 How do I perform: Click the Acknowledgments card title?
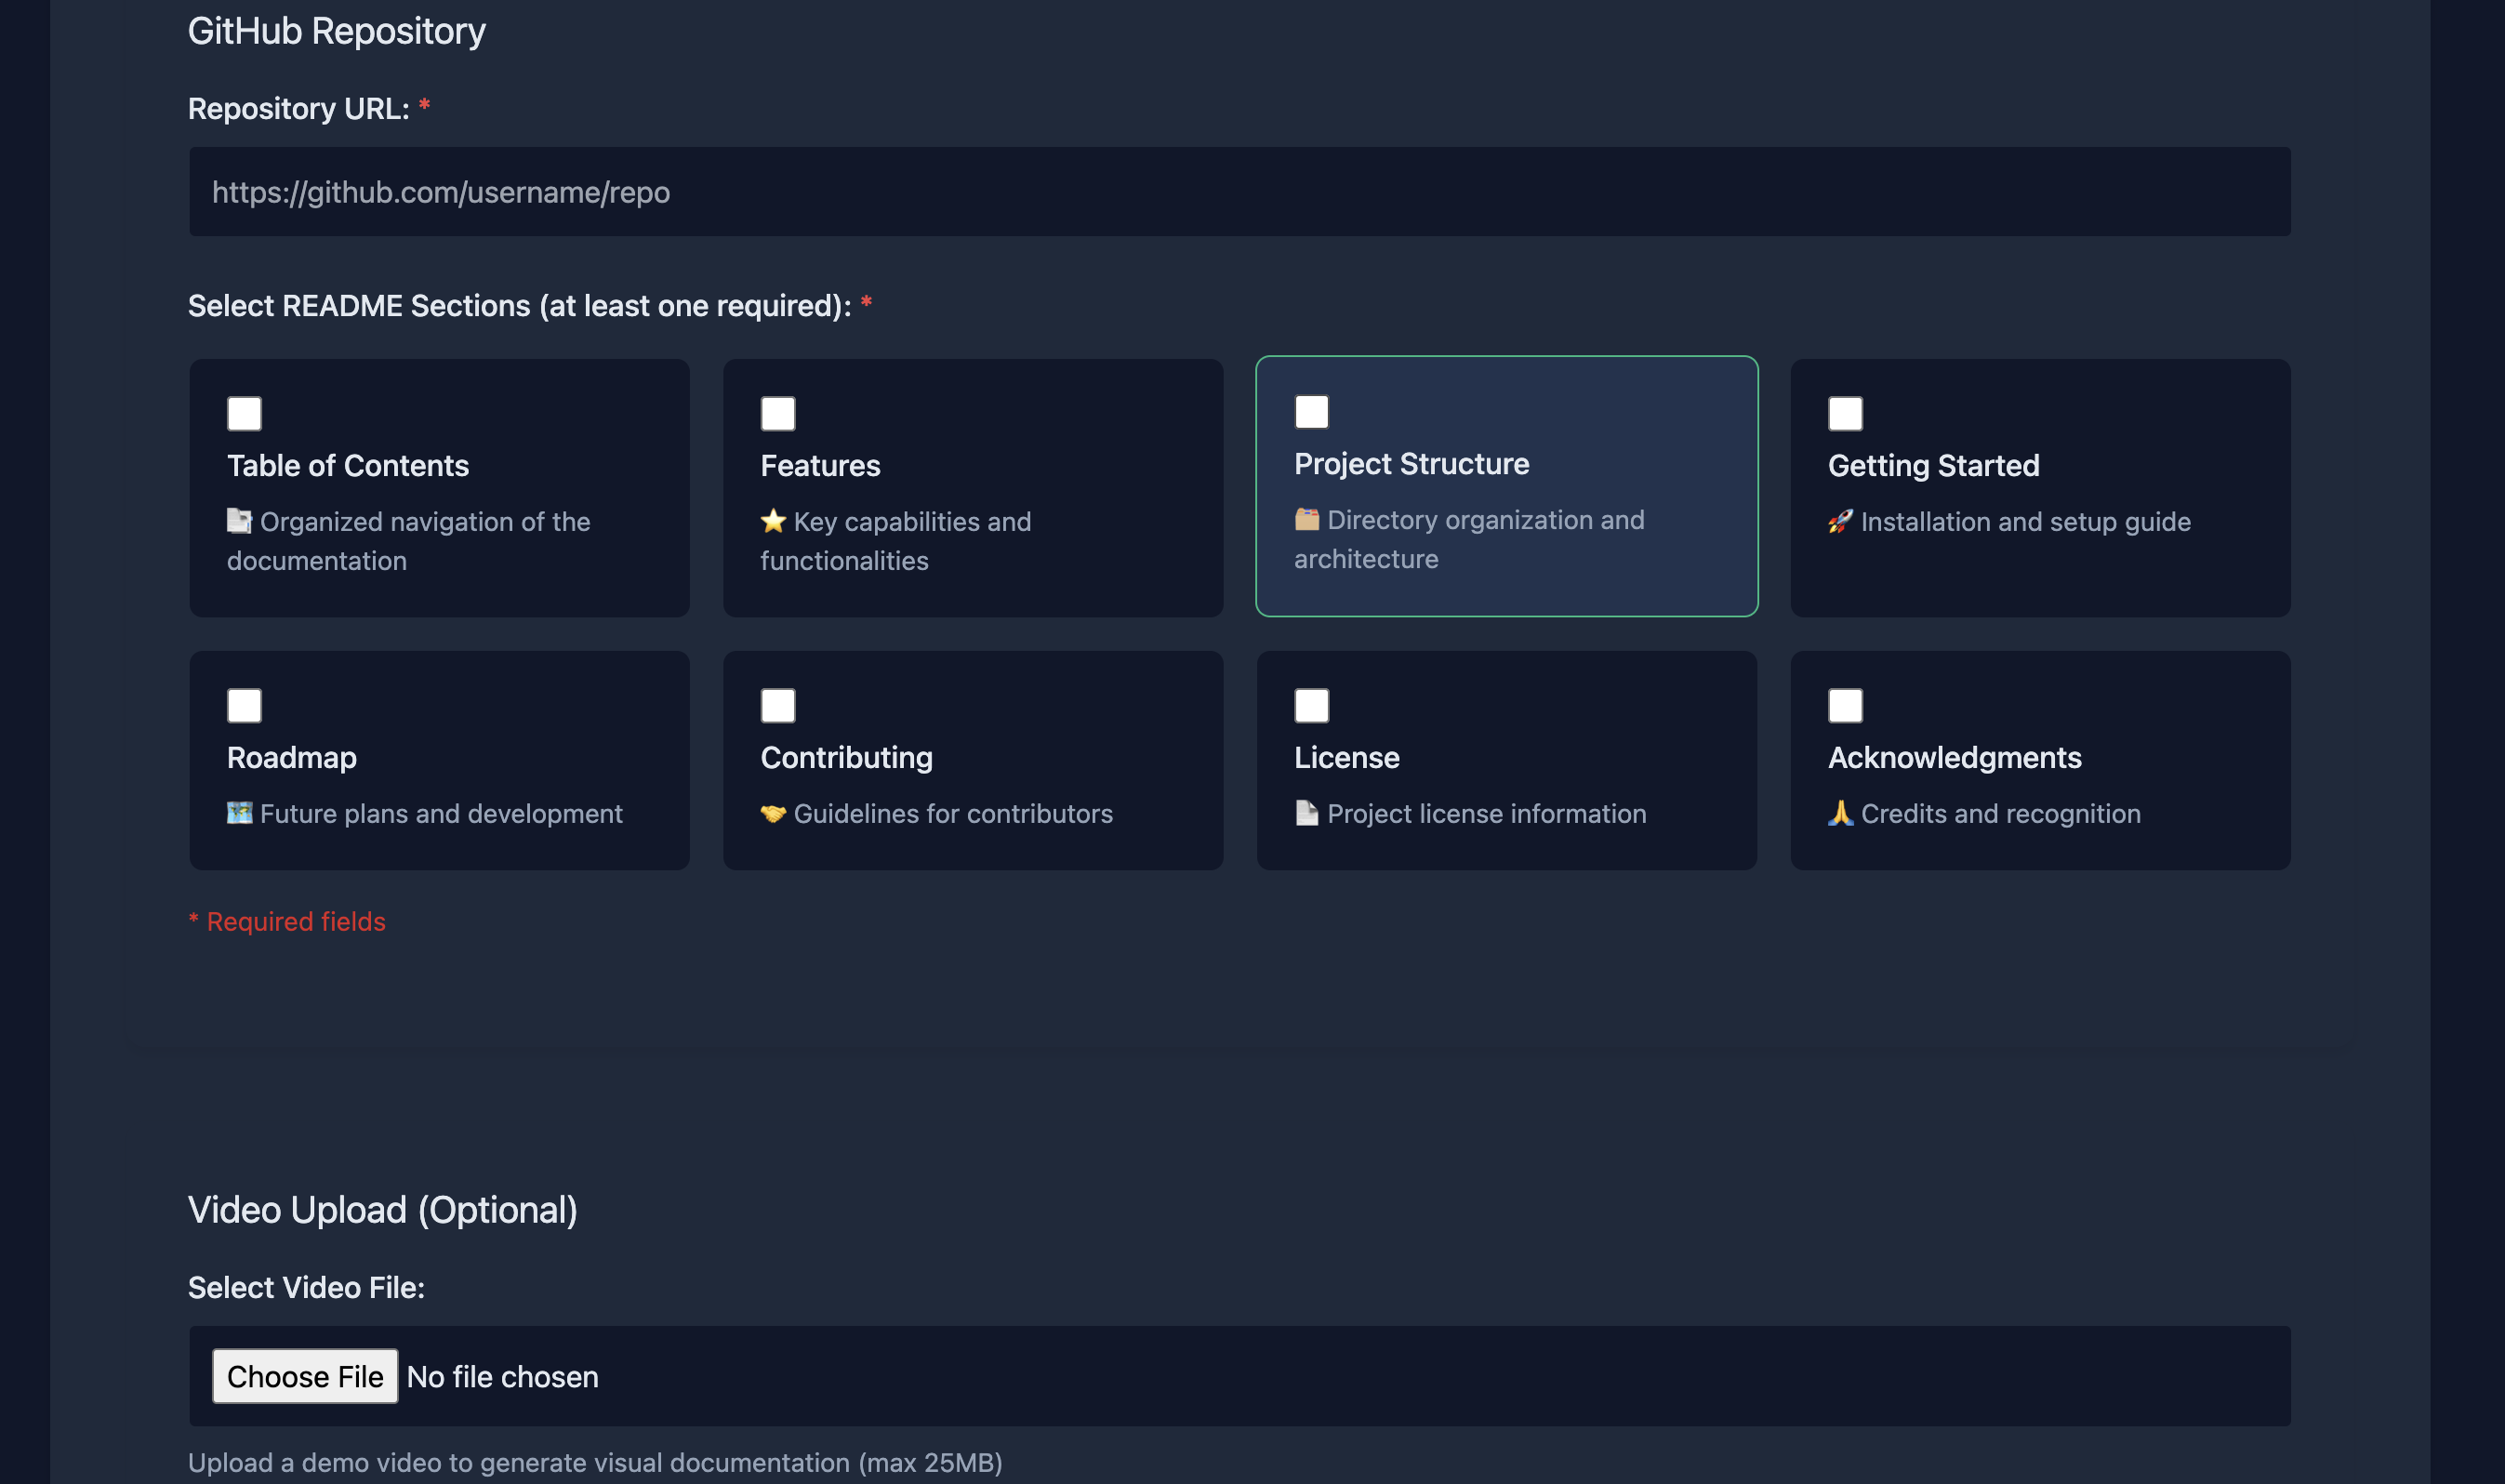coord(1954,757)
